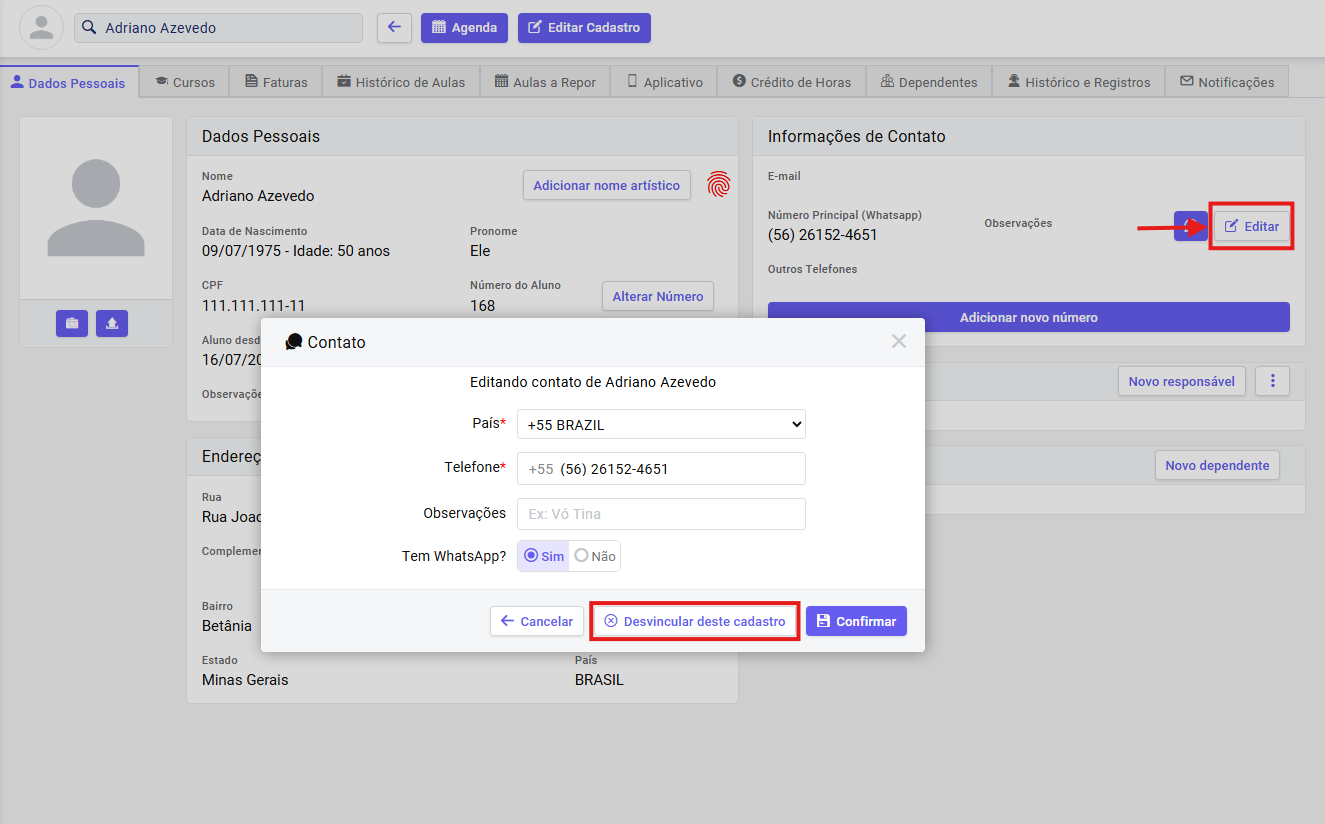Screen dimensions: 1325x824
Task: Click the purple WhatsApp button beside Editar
Action: click(x=1189, y=226)
